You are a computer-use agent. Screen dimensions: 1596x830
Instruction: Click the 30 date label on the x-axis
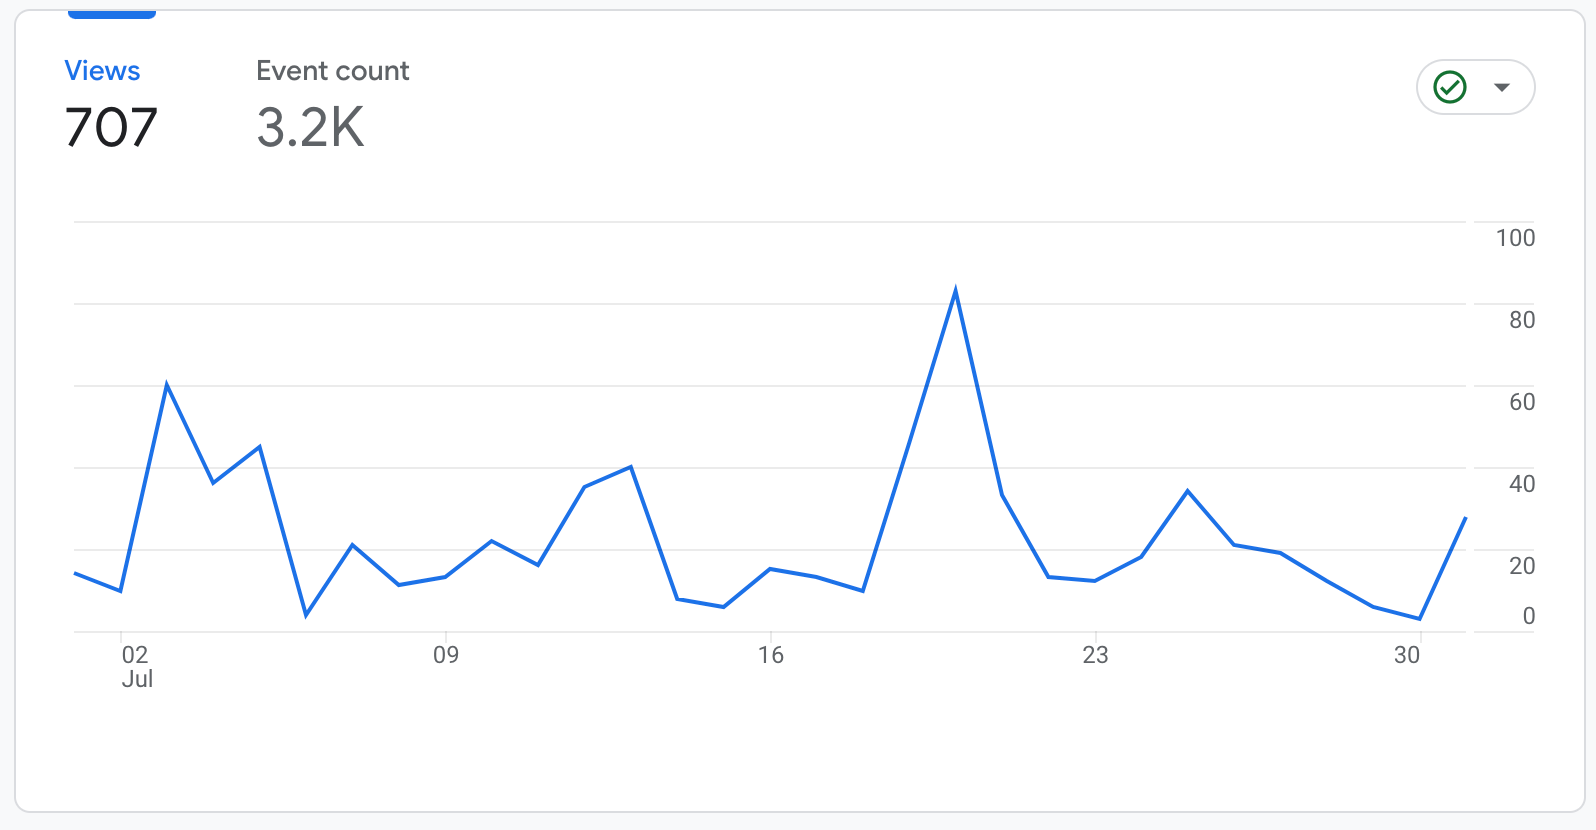(1407, 655)
